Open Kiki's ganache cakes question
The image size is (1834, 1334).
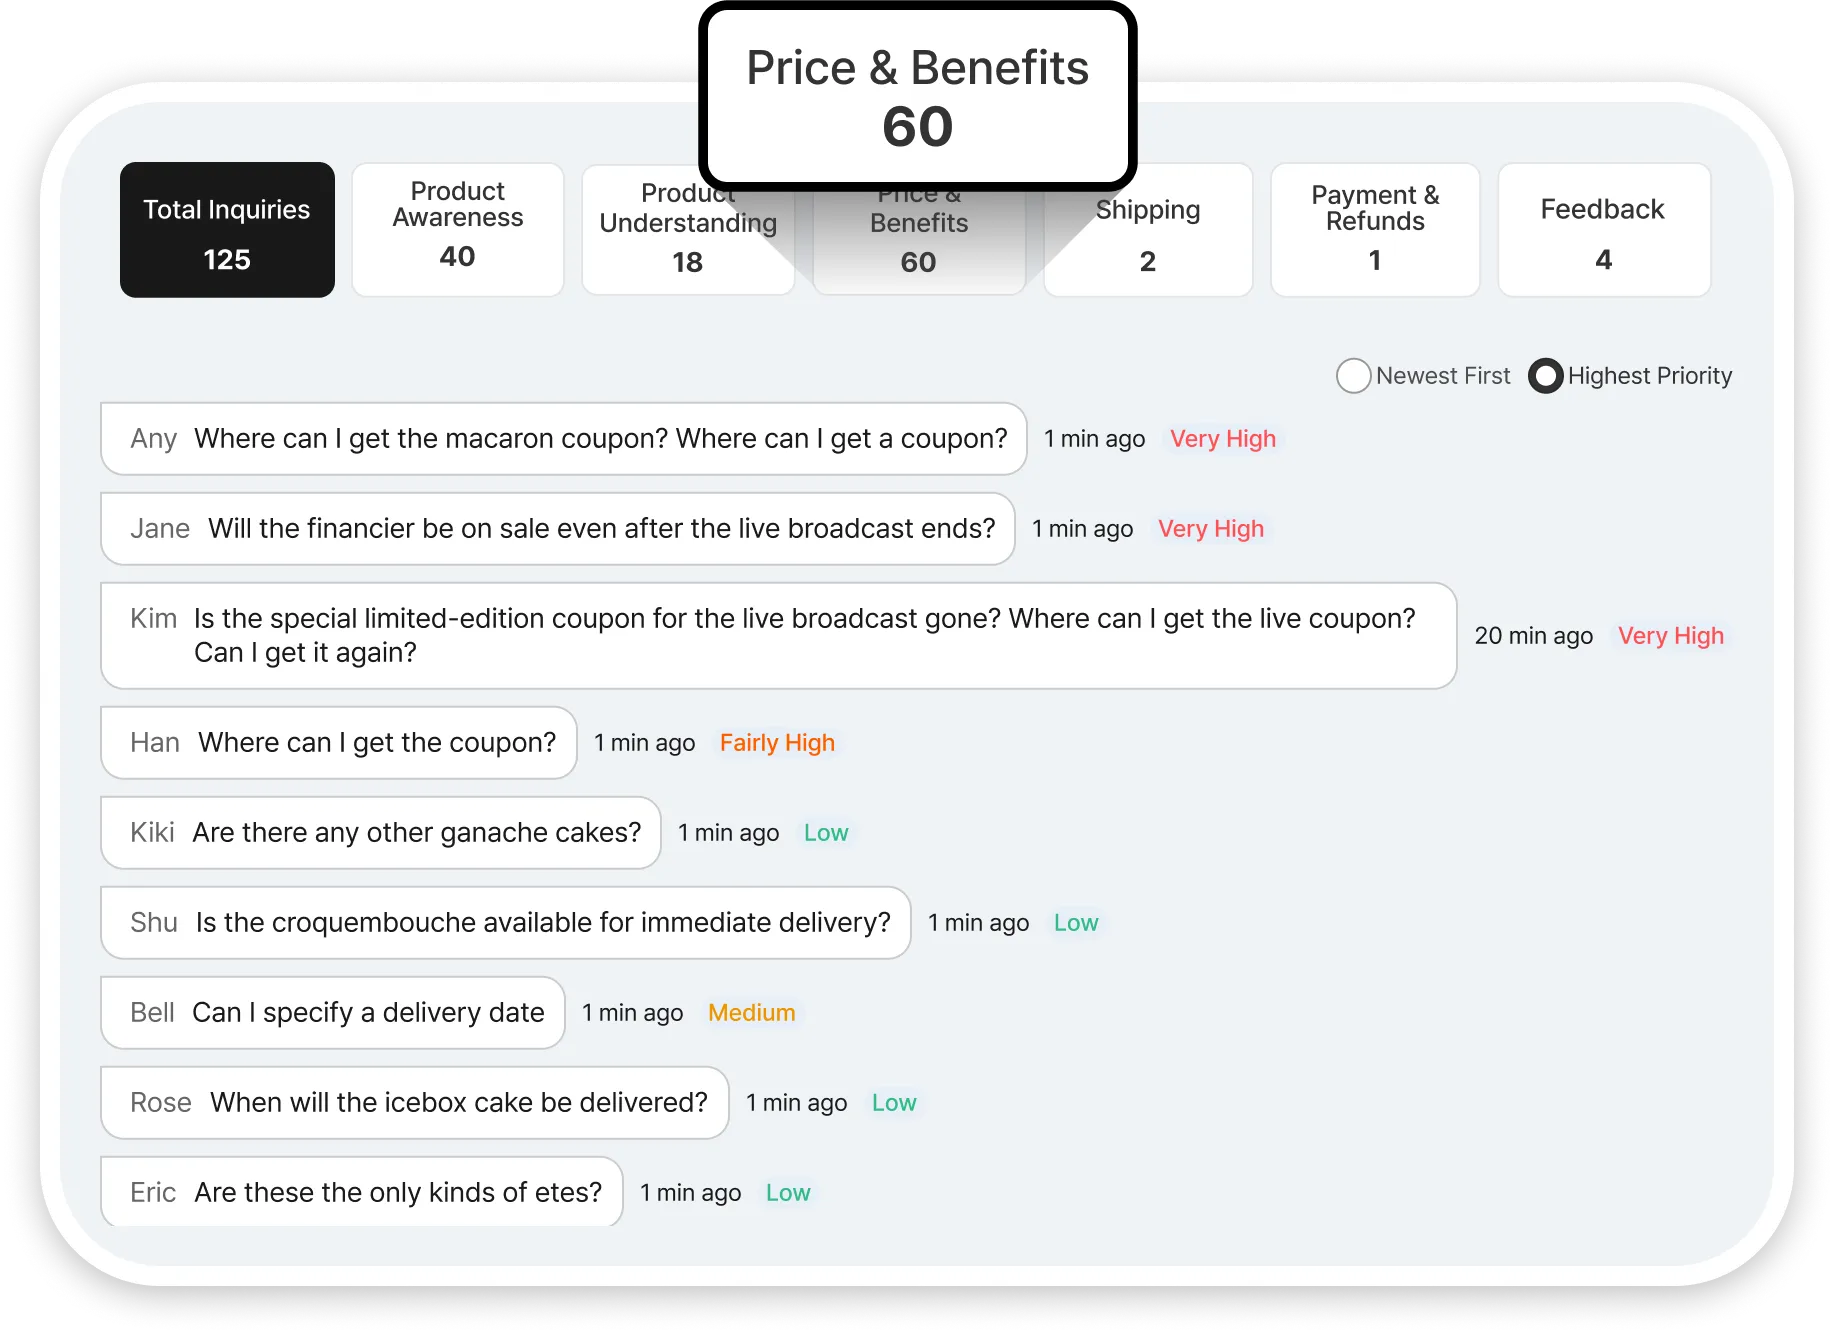pos(381,833)
